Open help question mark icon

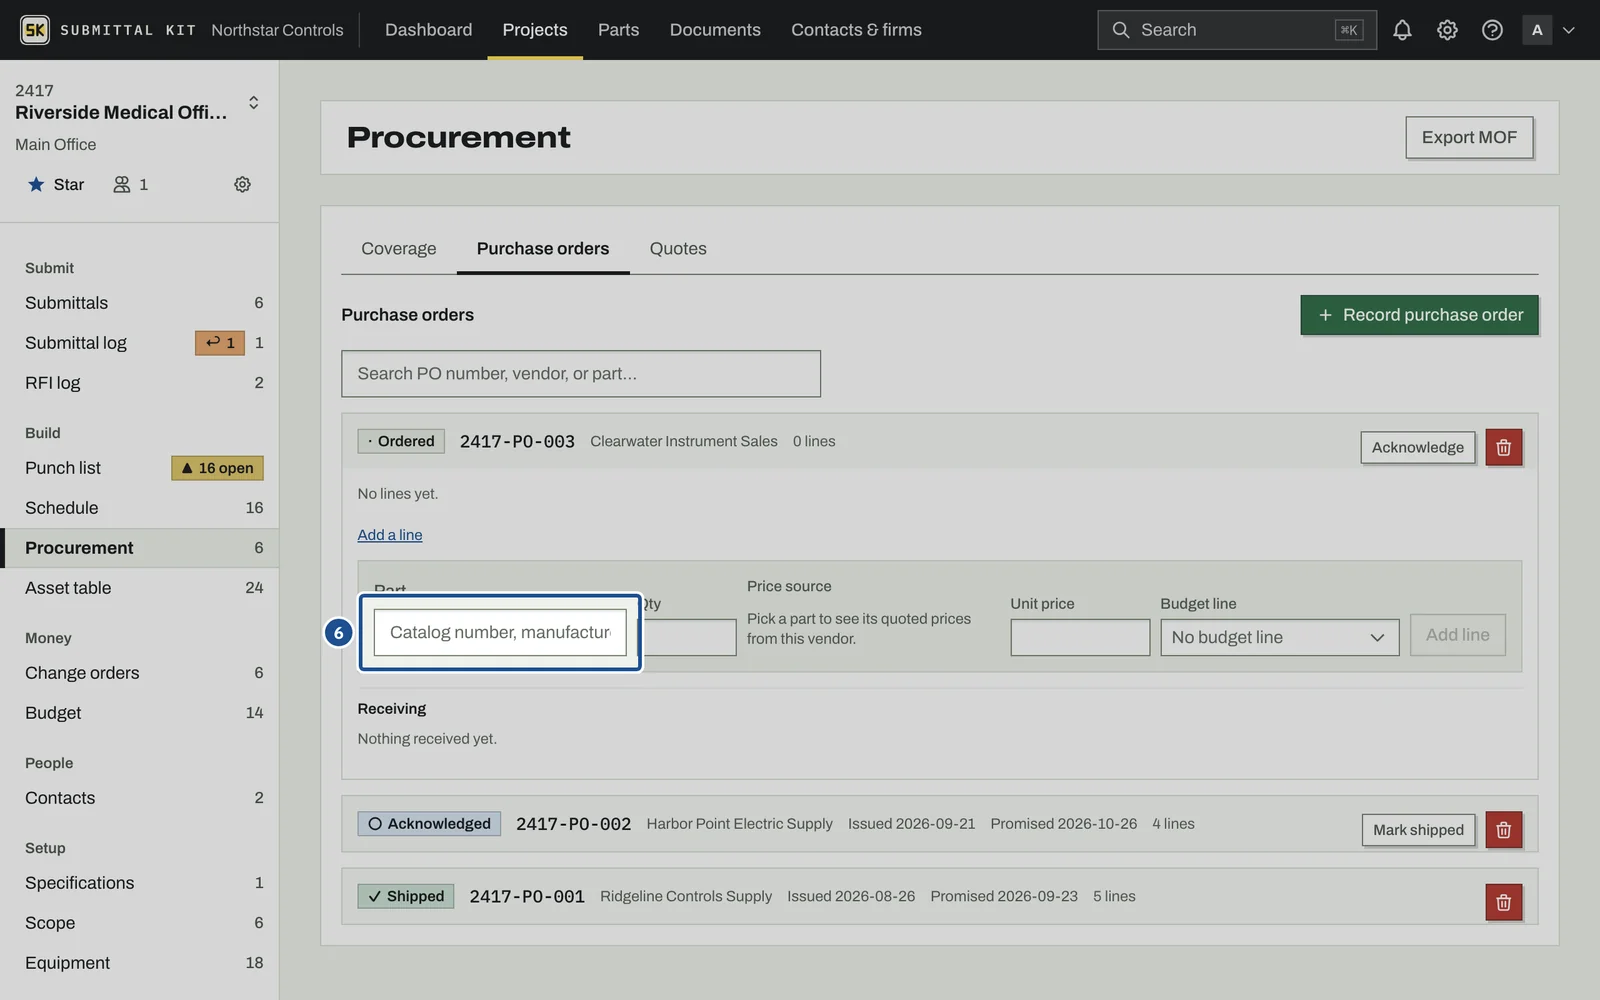[1492, 30]
